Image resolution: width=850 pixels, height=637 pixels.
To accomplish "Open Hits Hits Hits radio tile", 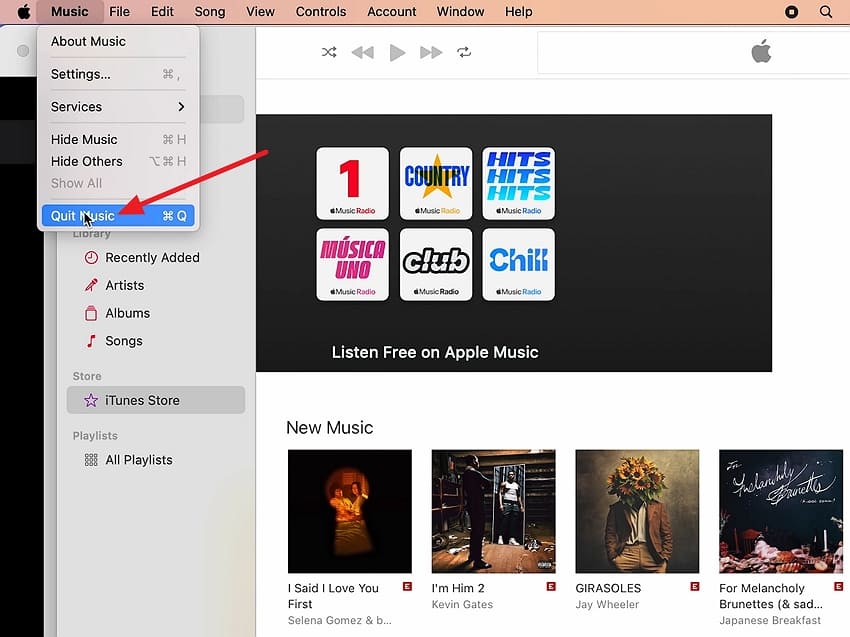I will (x=518, y=183).
